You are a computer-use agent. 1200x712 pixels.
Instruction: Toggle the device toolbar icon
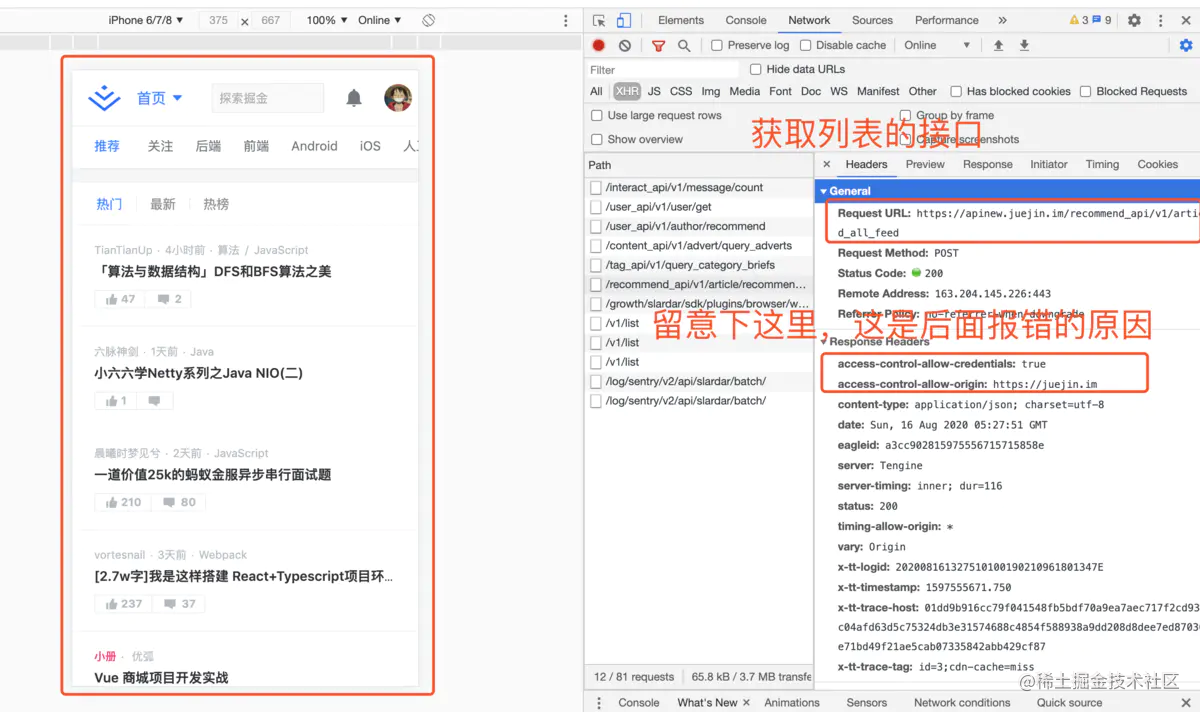[623, 20]
